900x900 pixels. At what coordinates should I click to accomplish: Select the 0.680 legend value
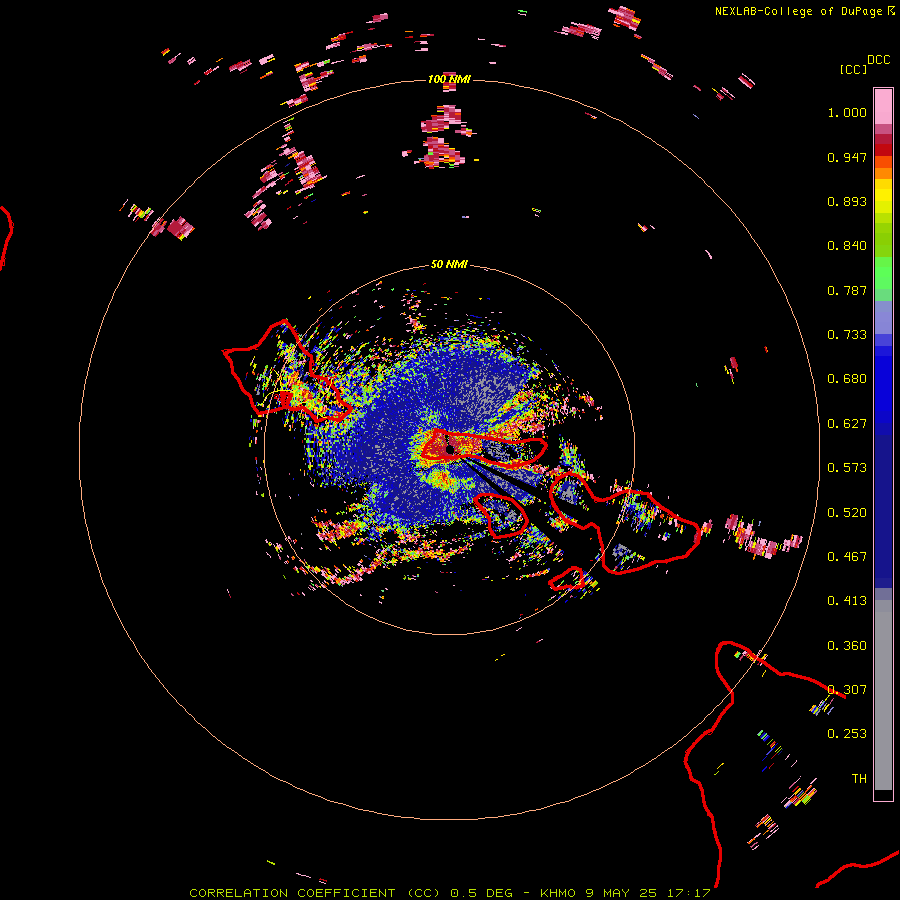tap(847, 379)
